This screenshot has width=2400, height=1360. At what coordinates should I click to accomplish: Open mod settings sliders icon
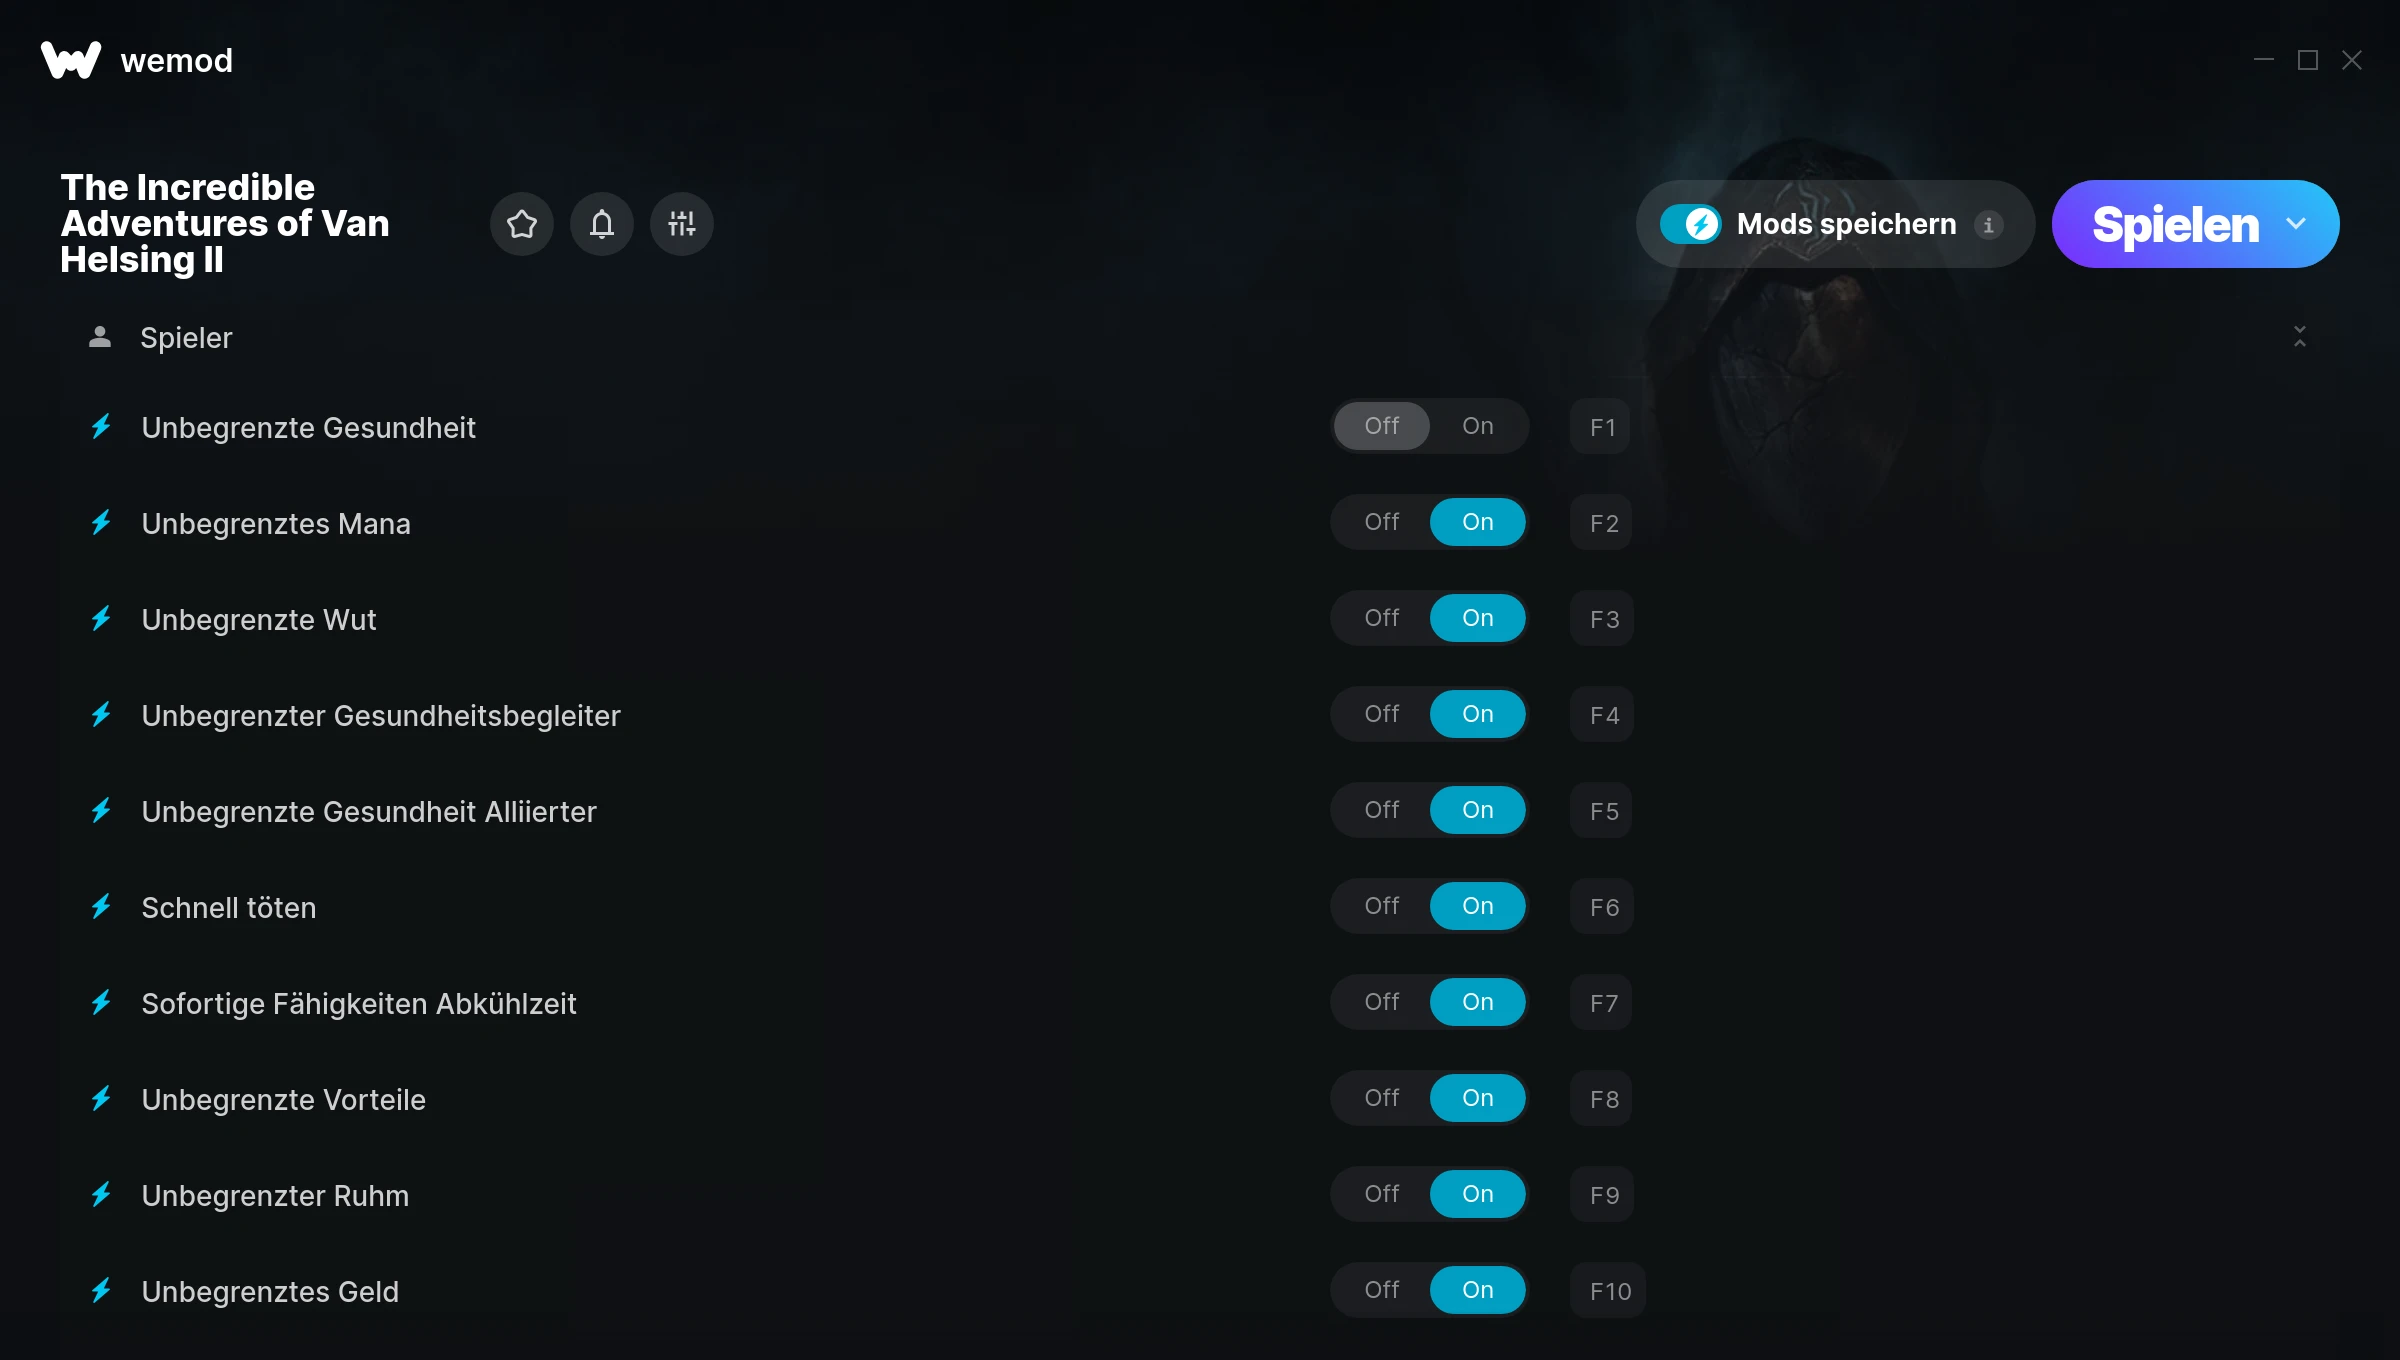[681, 224]
